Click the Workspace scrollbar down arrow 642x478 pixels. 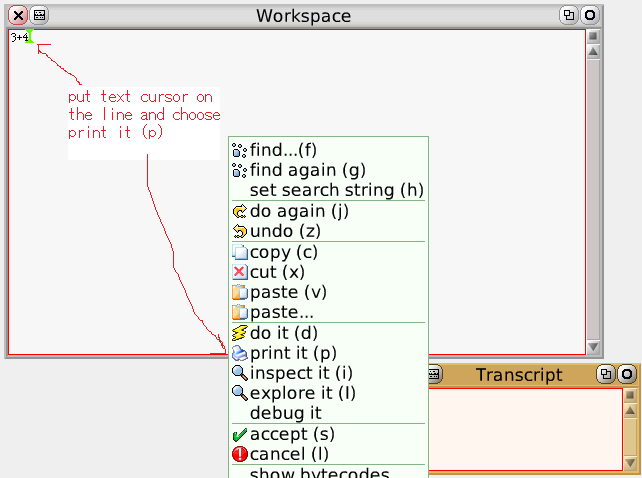click(593, 347)
